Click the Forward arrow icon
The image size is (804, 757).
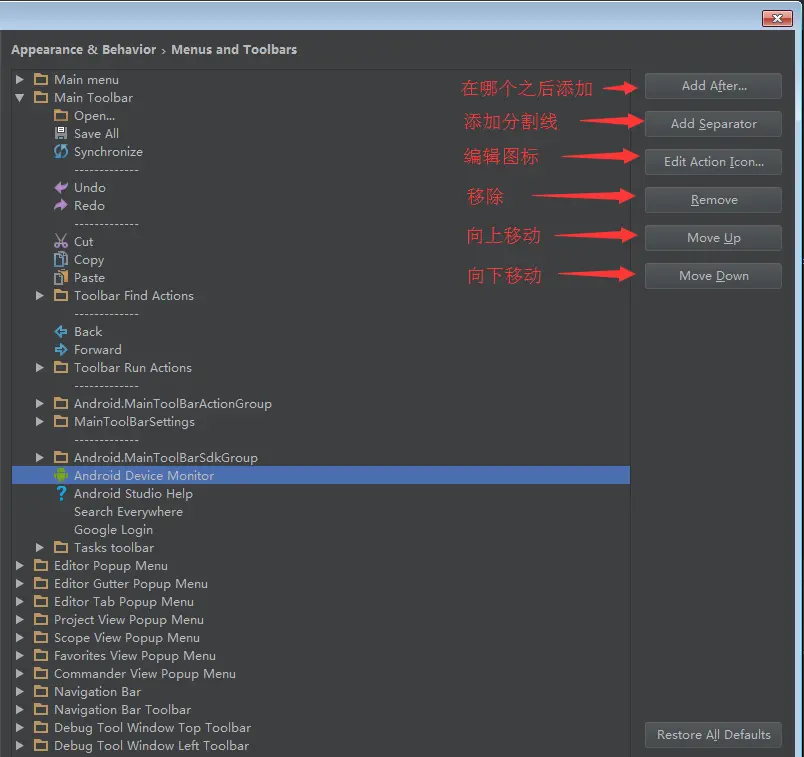61,349
